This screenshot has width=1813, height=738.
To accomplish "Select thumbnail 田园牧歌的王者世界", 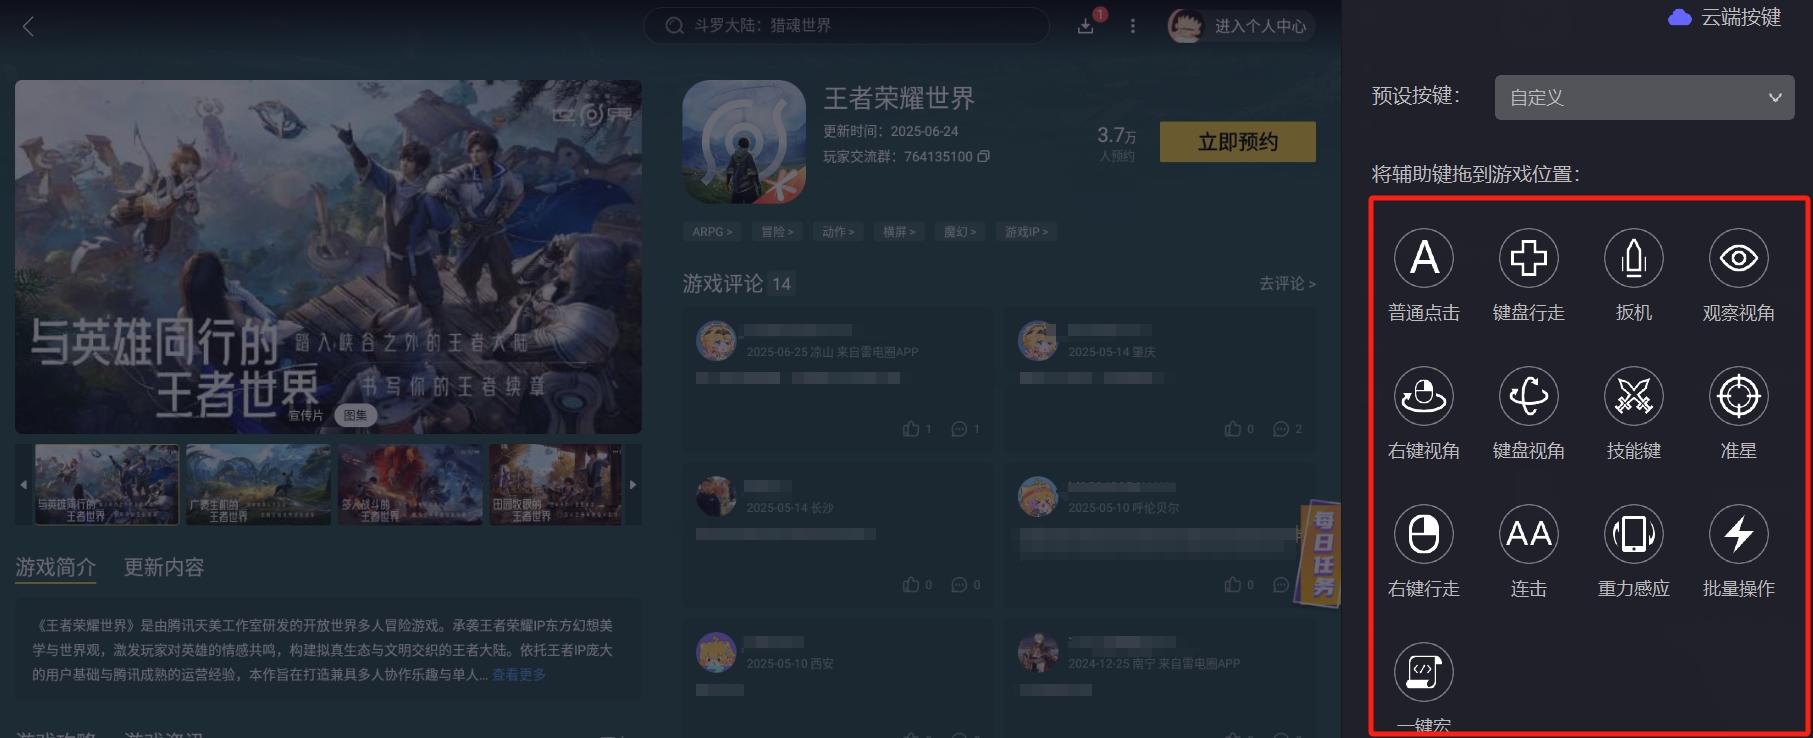I will pos(556,485).
